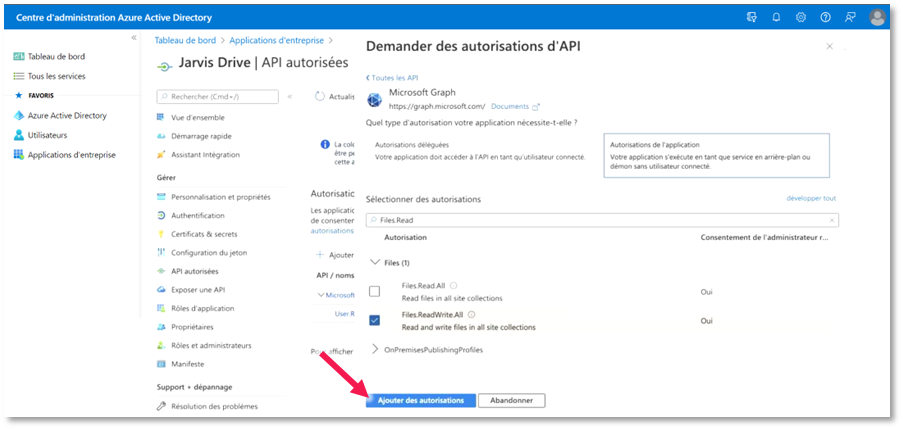Click the Abandonner button
The width and height of the screenshot is (903, 430).
click(x=511, y=400)
